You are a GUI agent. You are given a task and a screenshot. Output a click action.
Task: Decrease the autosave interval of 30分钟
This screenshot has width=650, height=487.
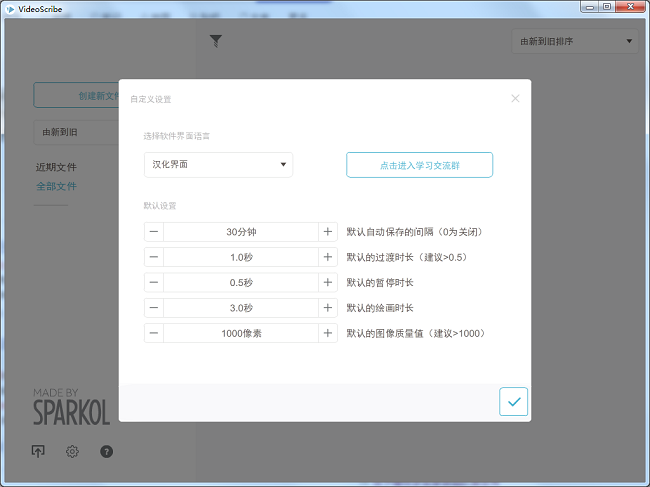point(154,232)
